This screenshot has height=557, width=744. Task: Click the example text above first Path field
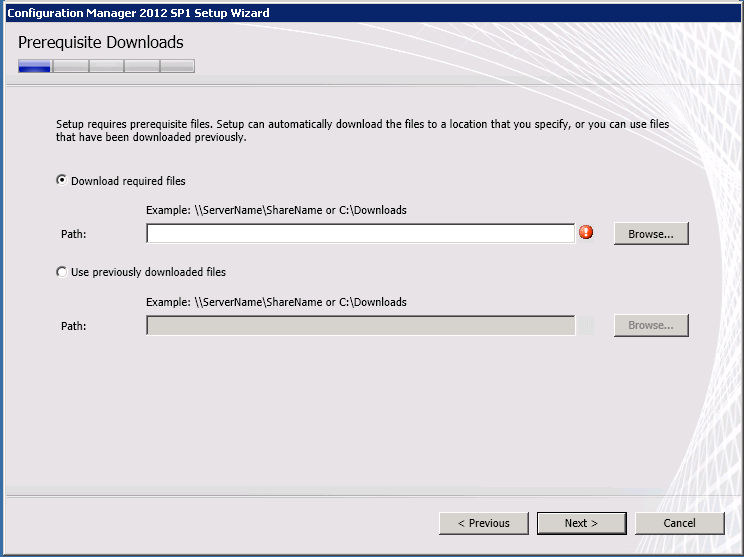pyautogui.click(x=276, y=210)
